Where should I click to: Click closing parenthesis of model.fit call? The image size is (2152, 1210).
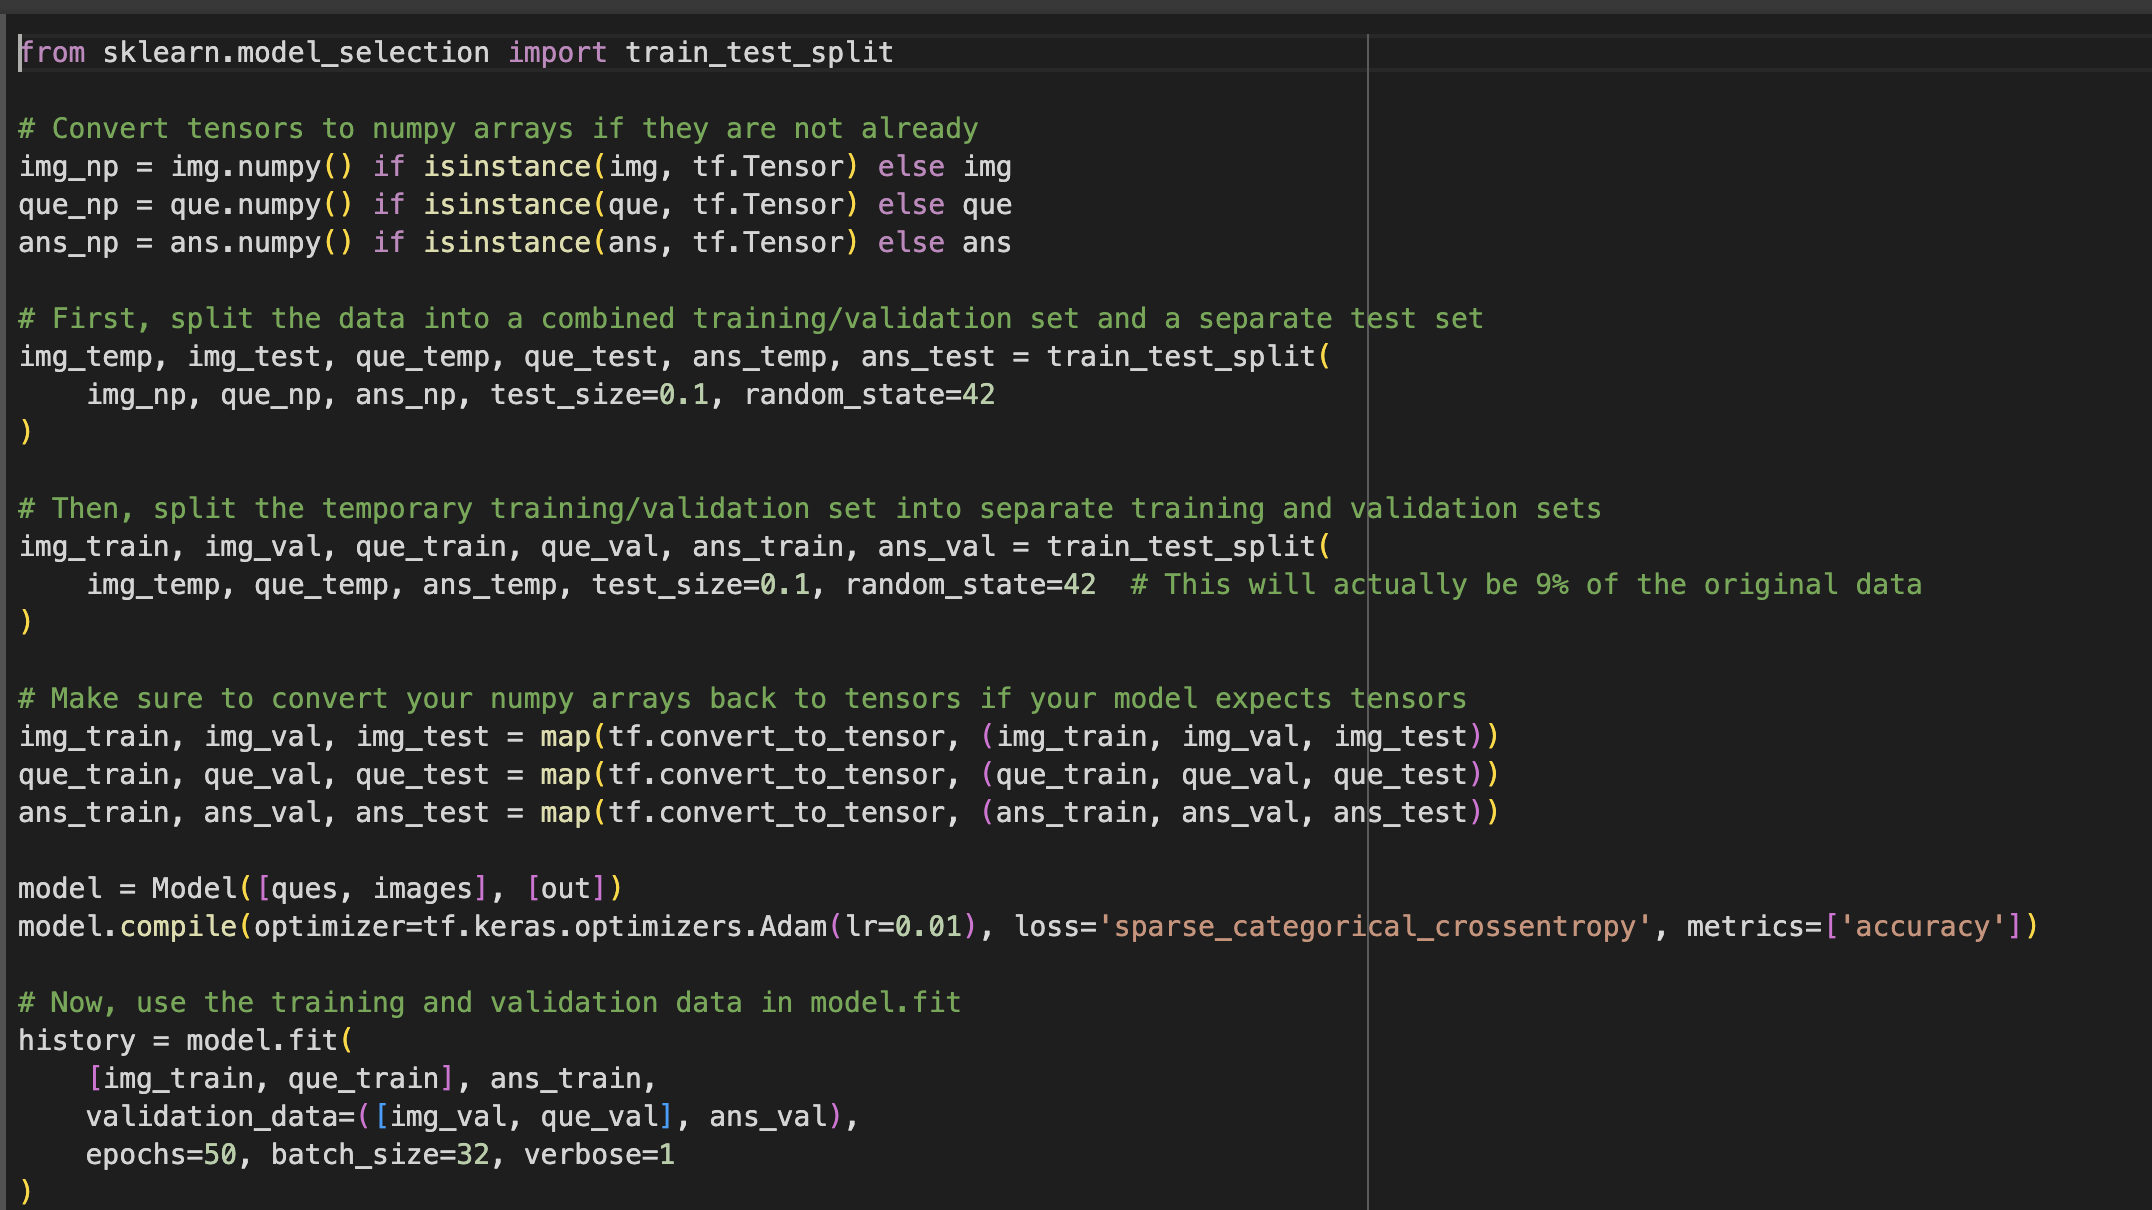click(x=26, y=1192)
